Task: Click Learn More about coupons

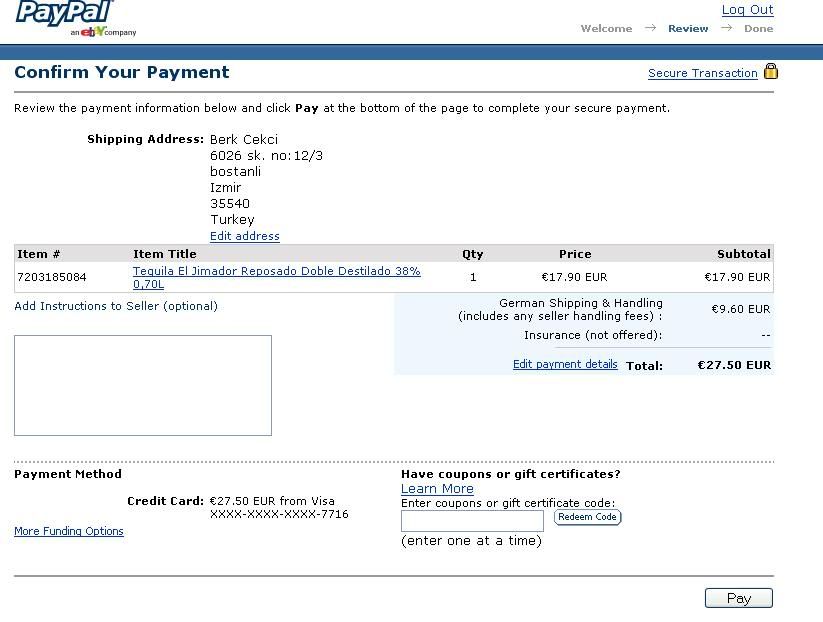Action: tap(437, 489)
